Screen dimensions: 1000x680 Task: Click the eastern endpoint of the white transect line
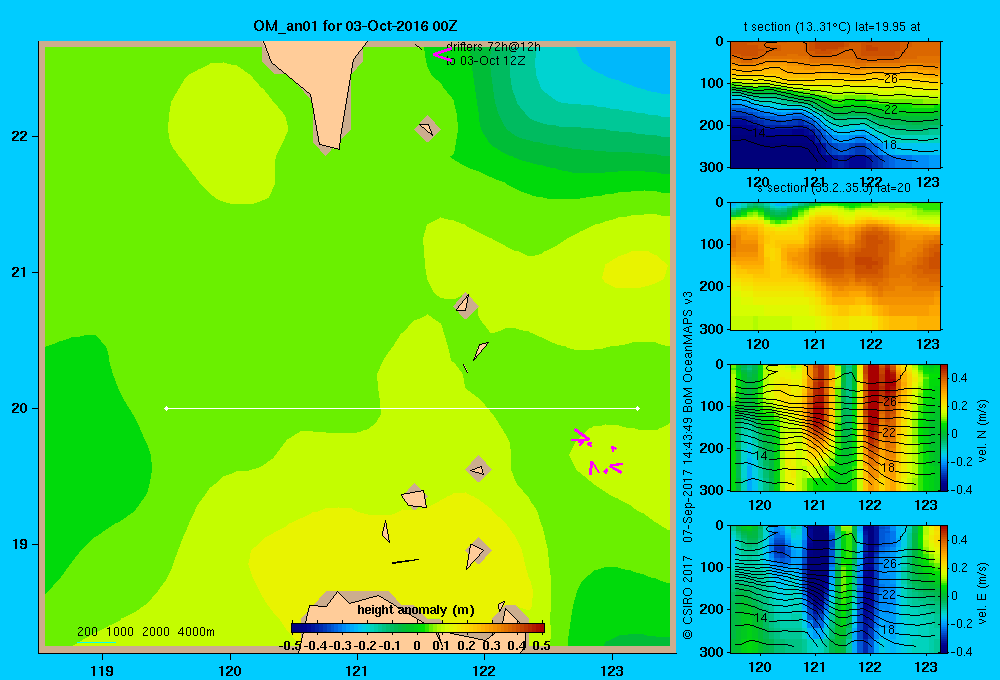[638, 408]
